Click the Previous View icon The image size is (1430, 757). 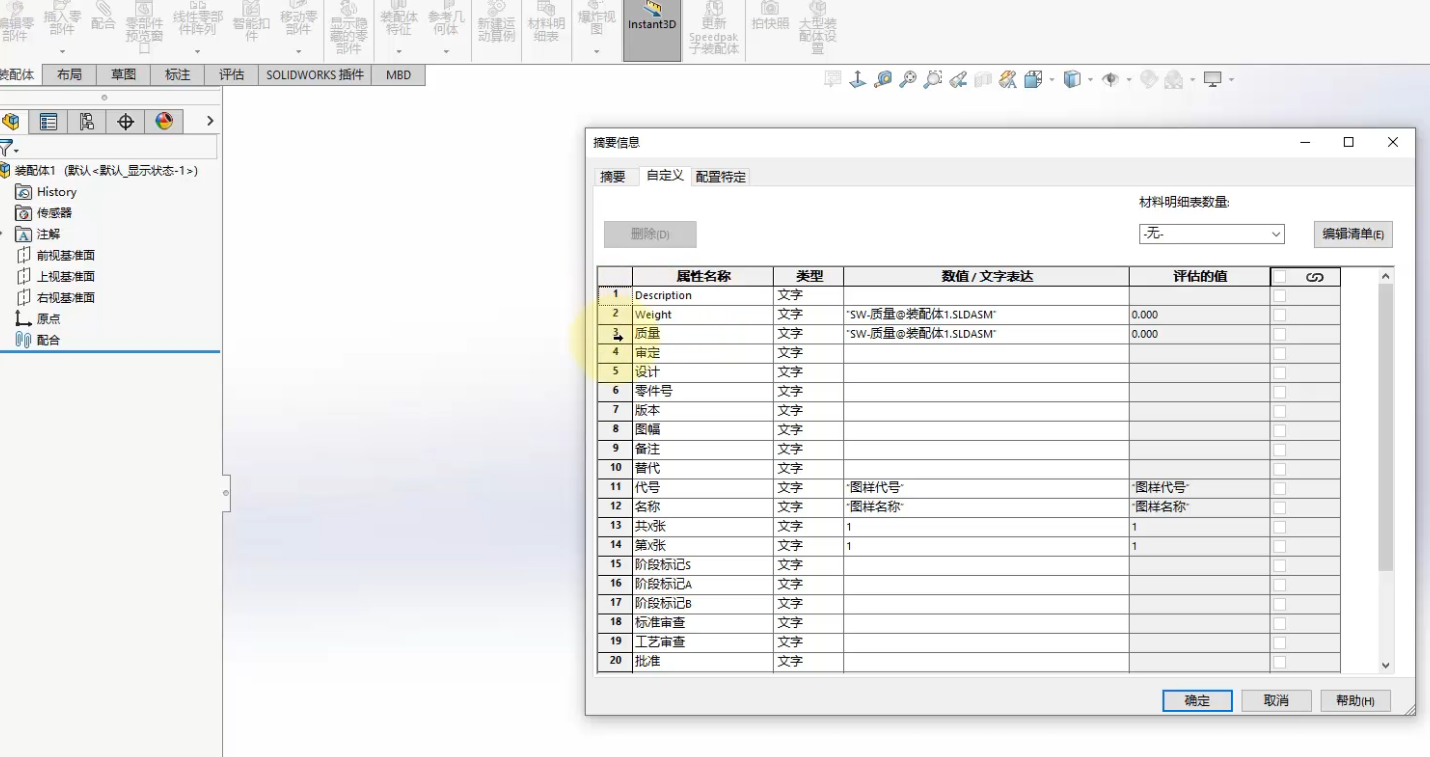pyautogui.click(x=958, y=79)
